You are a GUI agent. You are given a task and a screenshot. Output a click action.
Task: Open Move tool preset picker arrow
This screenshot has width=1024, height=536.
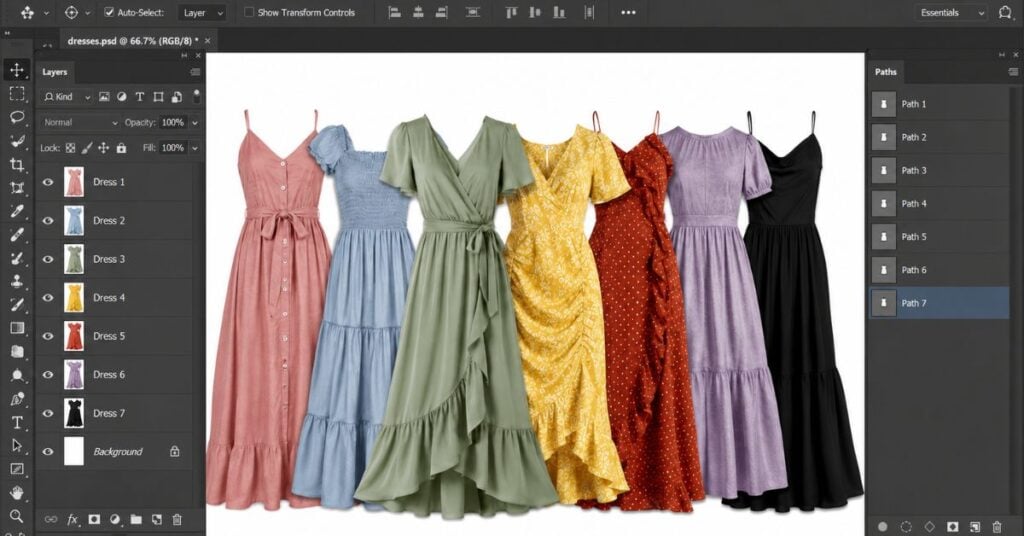pos(46,12)
